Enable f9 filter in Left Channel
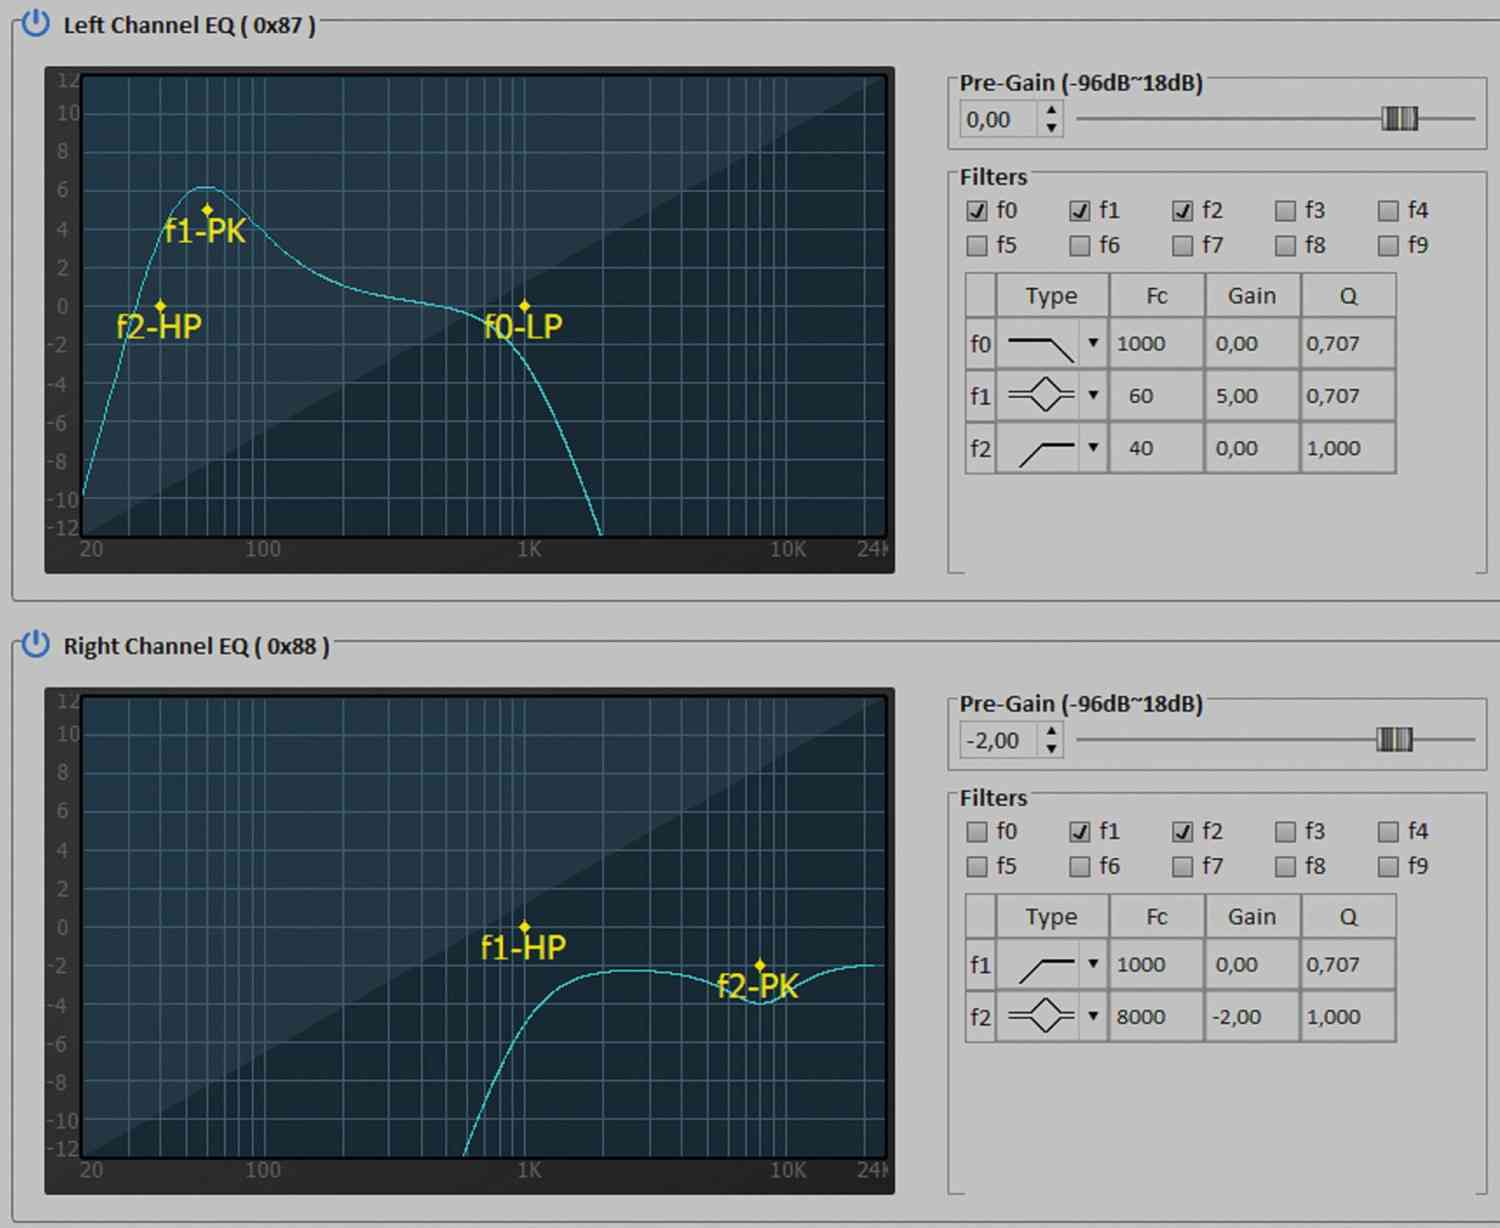 [x=1388, y=245]
